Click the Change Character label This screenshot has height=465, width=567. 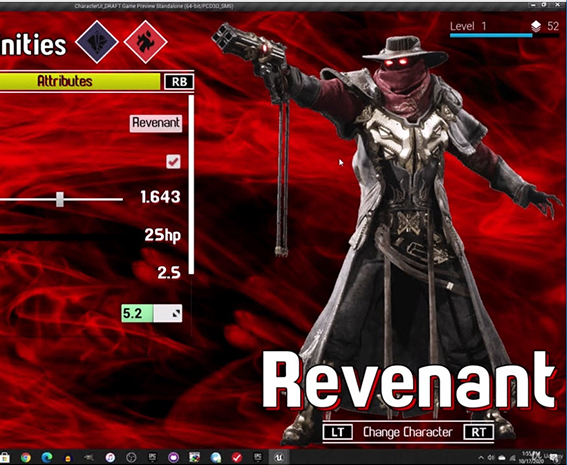point(408,432)
